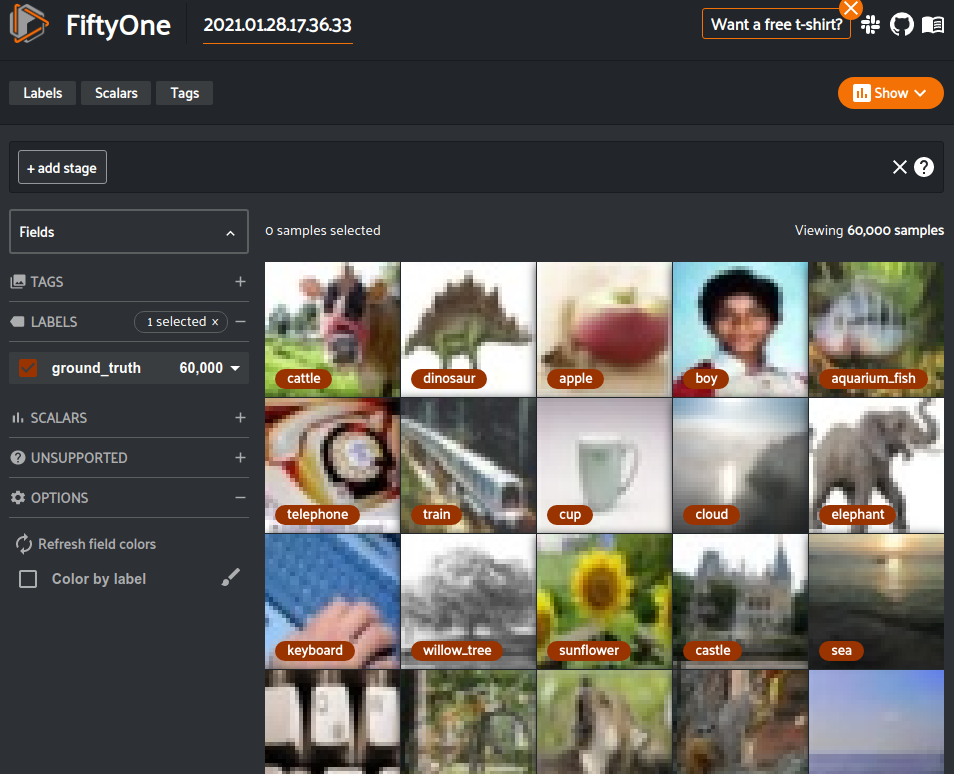
Task: Click the TAGS image icon
Action: click(x=18, y=281)
